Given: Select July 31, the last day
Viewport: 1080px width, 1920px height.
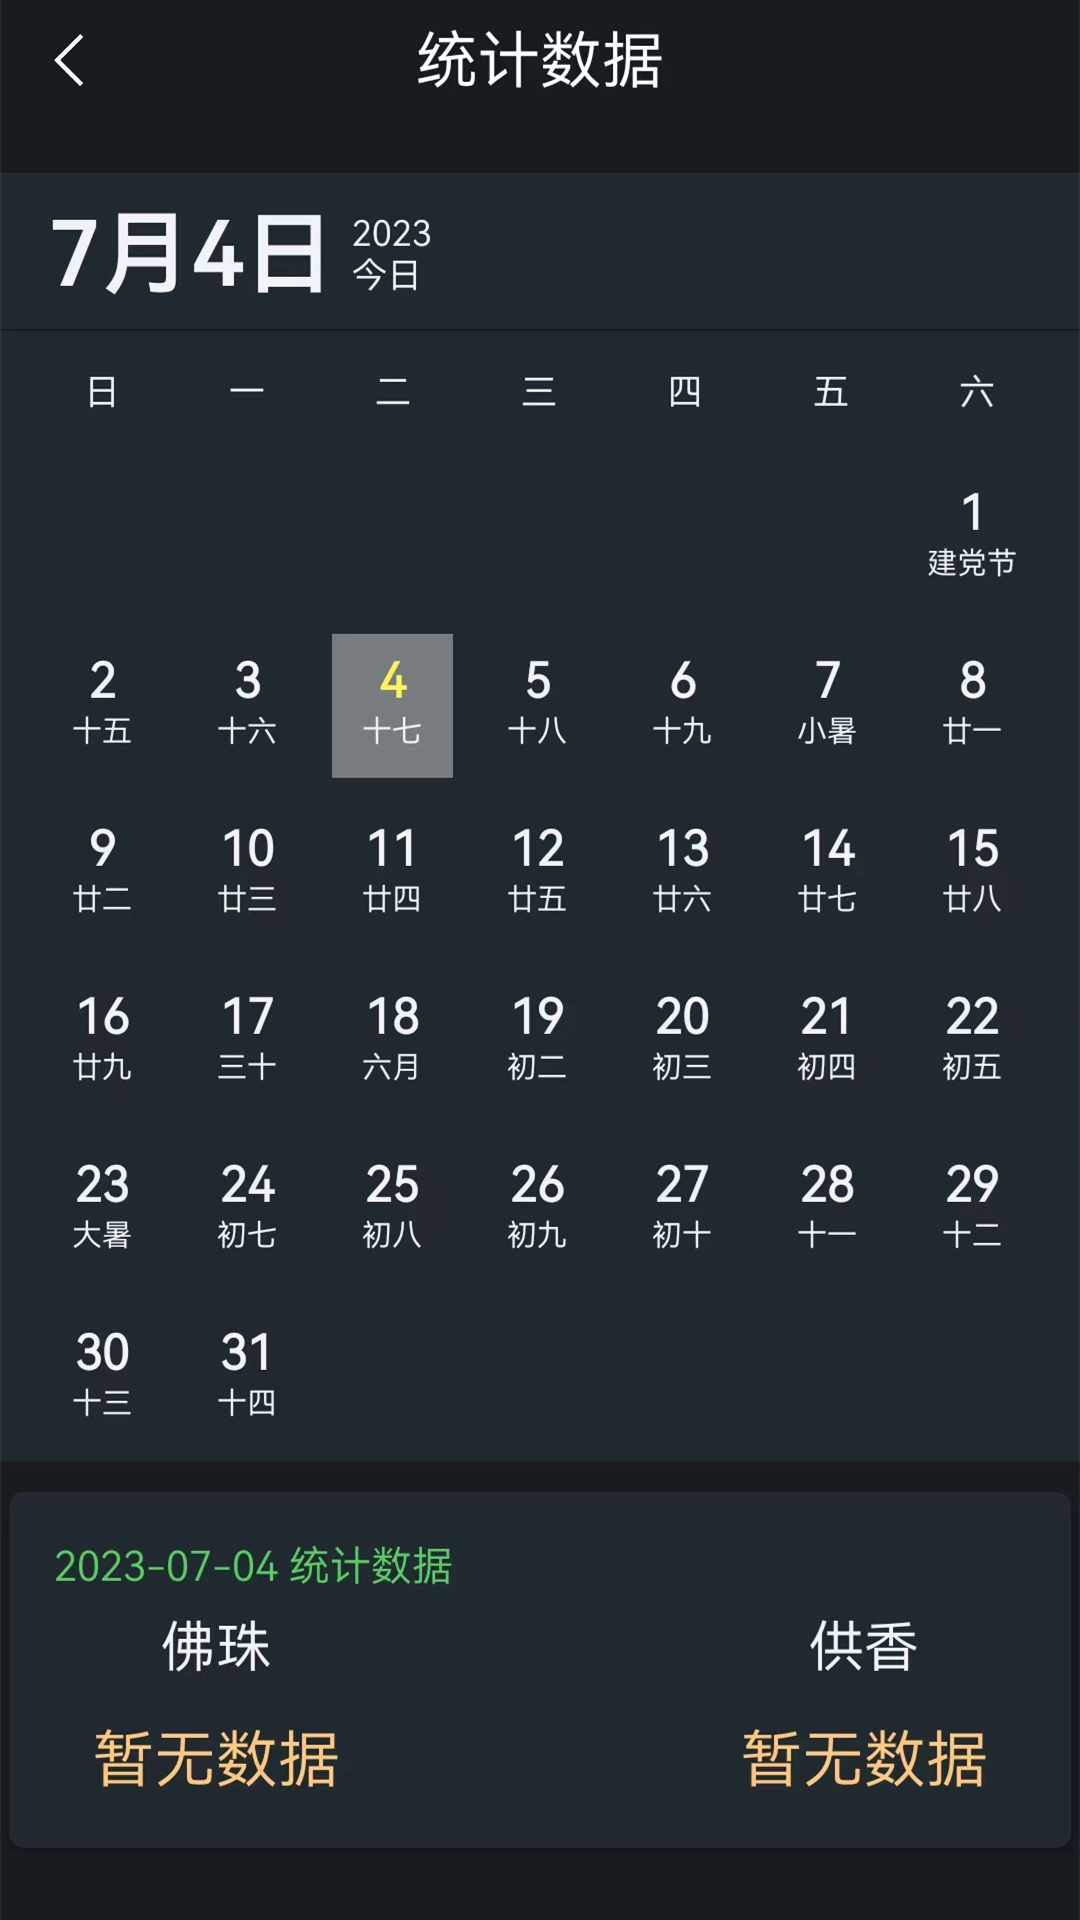Looking at the screenshot, I should click(x=249, y=1375).
